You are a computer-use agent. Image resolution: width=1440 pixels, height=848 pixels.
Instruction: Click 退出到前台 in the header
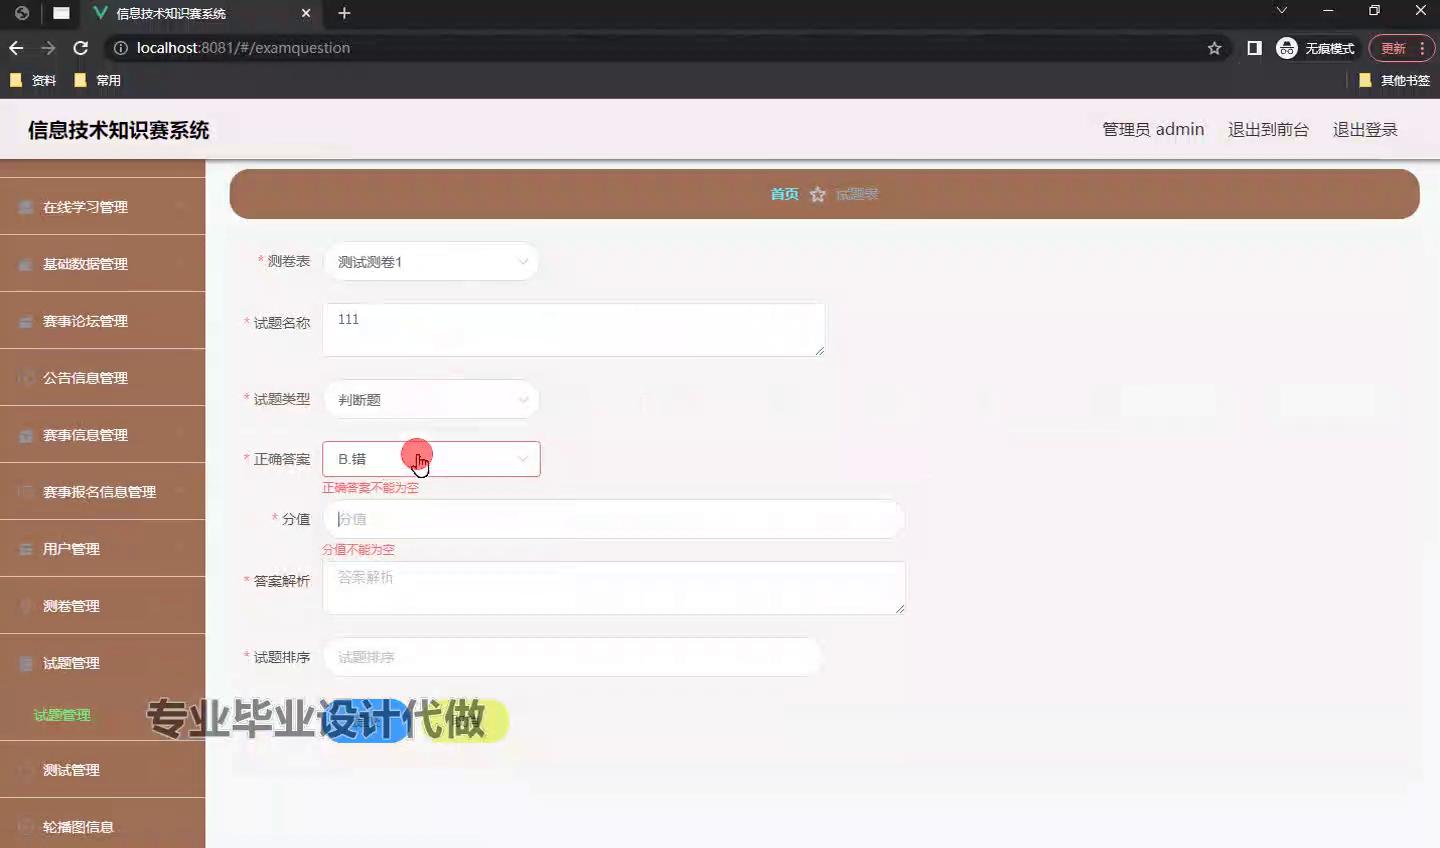pyautogui.click(x=1267, y=130)
